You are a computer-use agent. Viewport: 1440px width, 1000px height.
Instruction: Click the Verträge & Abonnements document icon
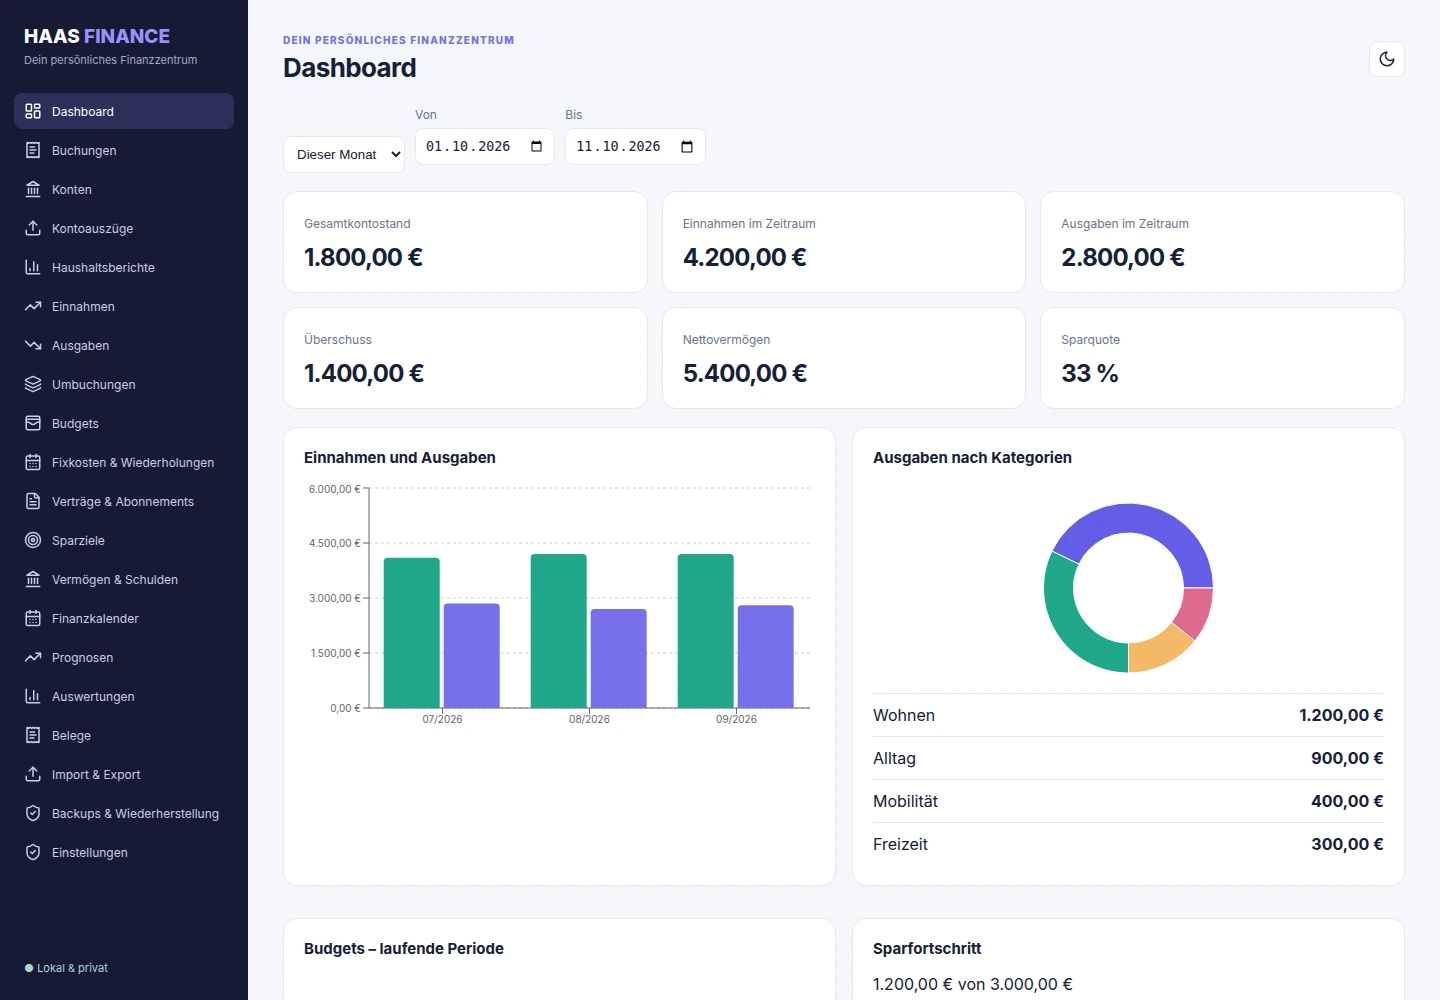(33, 501)
